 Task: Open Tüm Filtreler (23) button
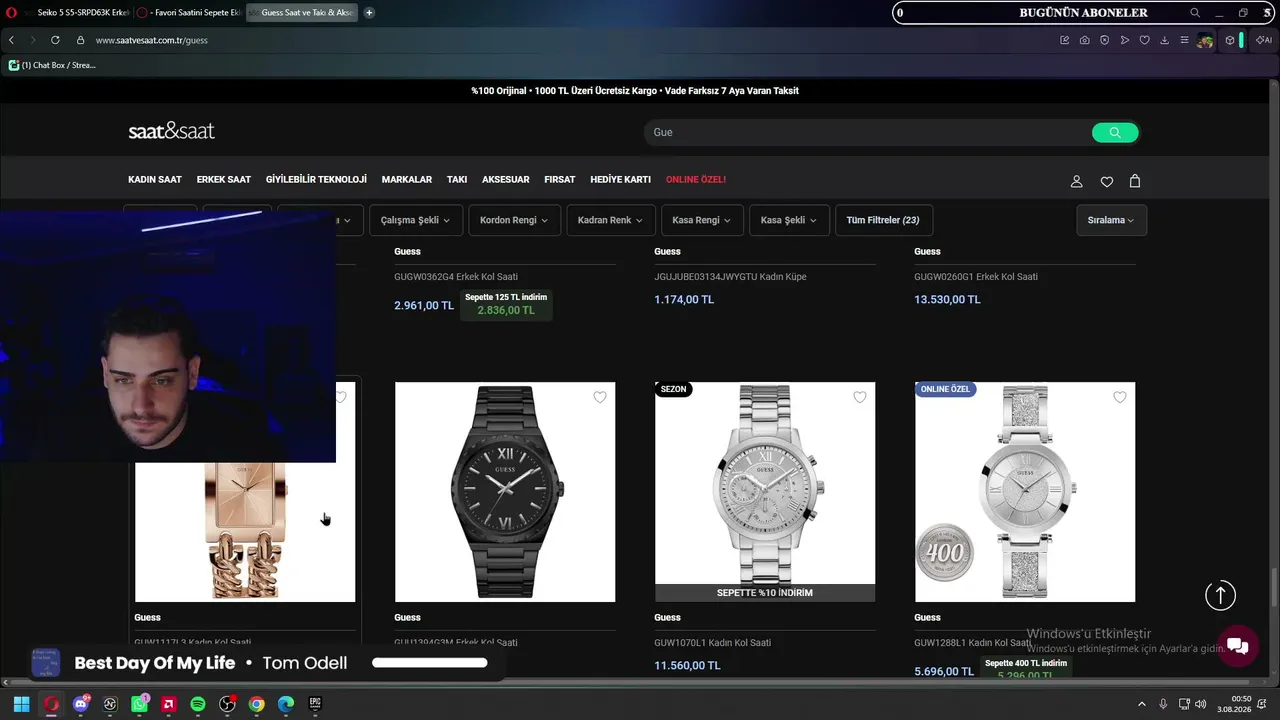(883, 220)
